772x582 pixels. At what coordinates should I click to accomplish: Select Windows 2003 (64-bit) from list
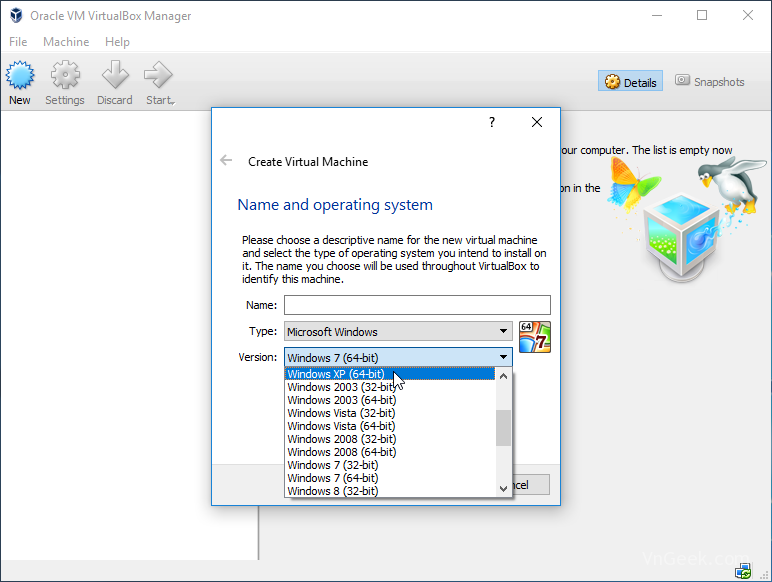tap(390, 400)
